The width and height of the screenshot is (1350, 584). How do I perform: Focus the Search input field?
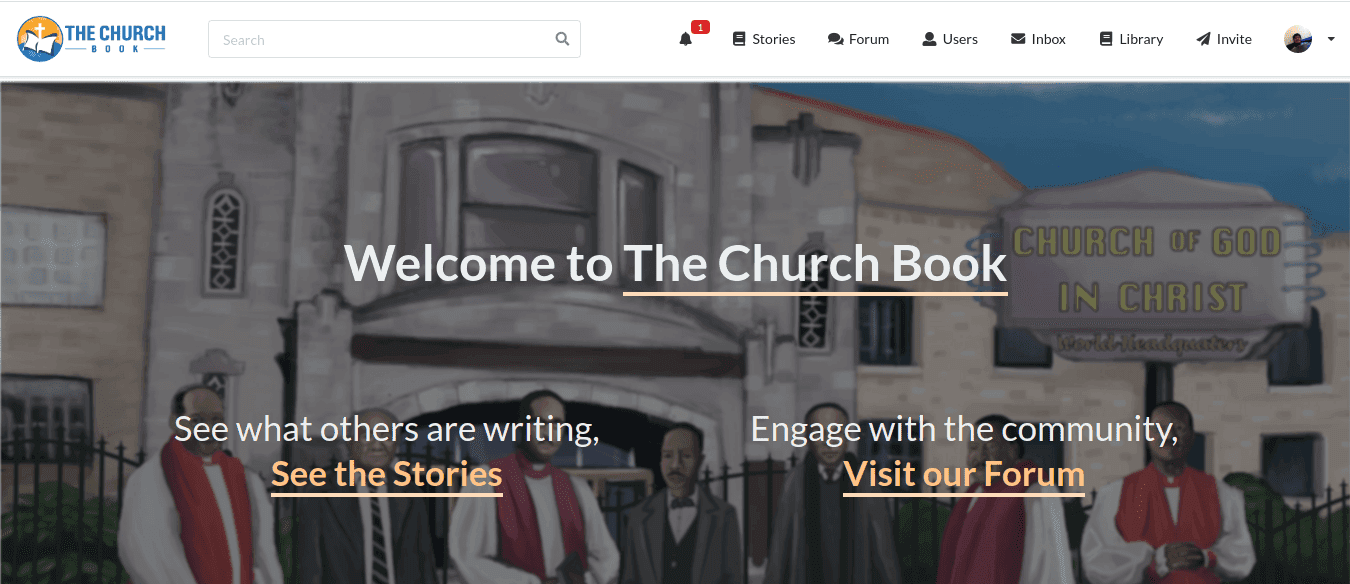click(394, 39)
